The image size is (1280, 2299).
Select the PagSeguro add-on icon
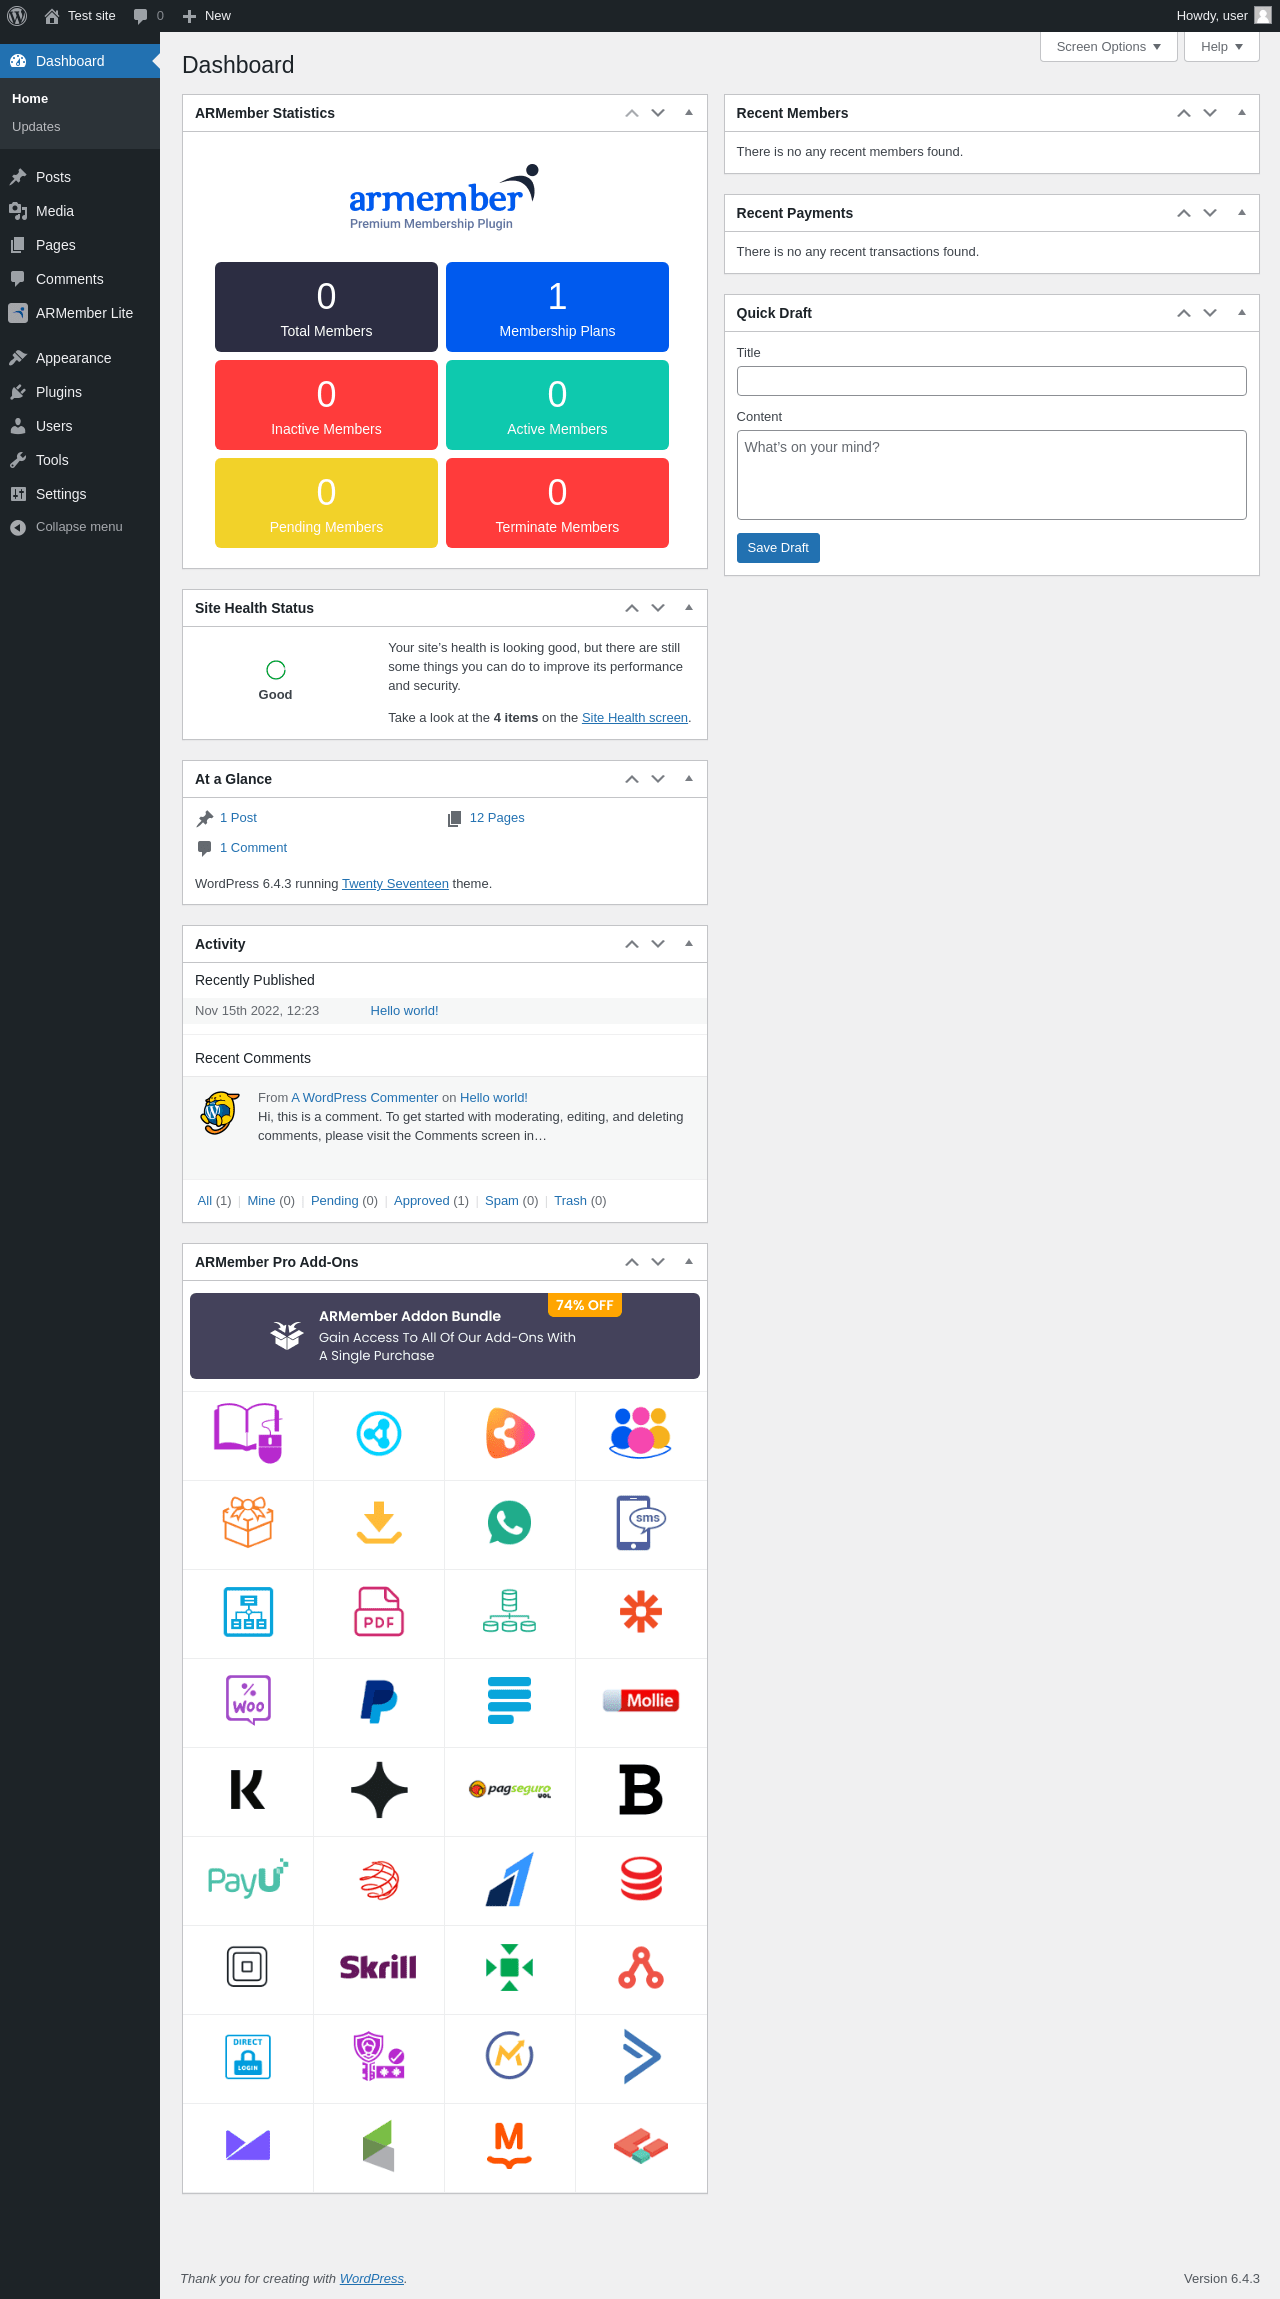[x=510, y=1789]
